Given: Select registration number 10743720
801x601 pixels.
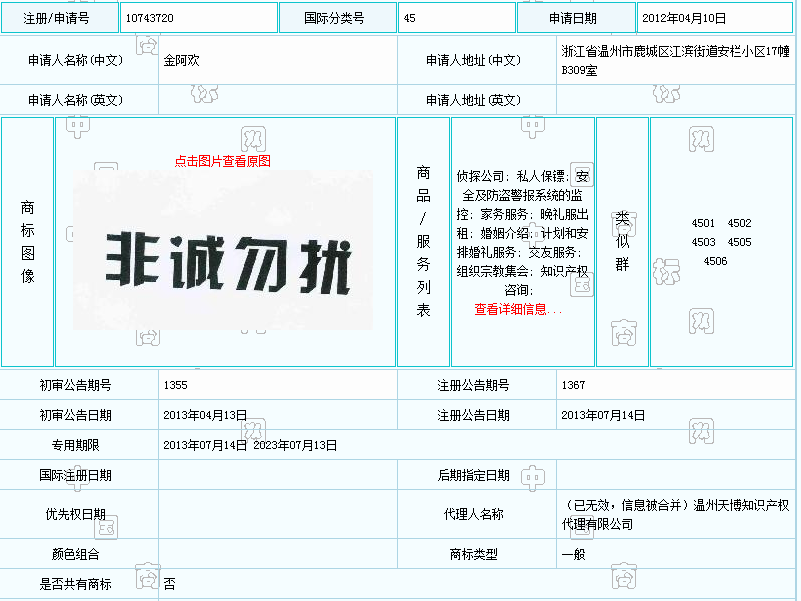Looking at the screenshot, I should point(150,18).
